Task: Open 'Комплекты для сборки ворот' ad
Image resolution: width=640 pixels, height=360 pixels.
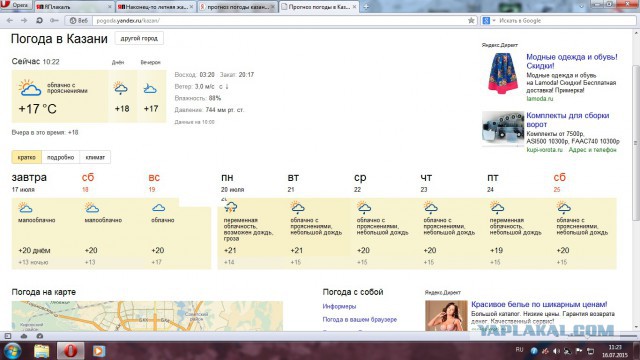Action: click(567, 120)
